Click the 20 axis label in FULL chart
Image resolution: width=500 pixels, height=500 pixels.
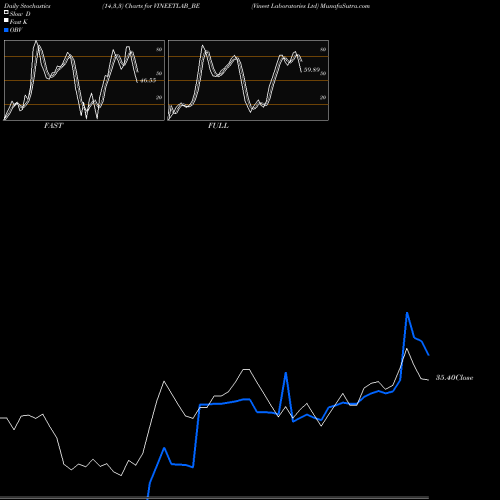(x=323, y=97)
